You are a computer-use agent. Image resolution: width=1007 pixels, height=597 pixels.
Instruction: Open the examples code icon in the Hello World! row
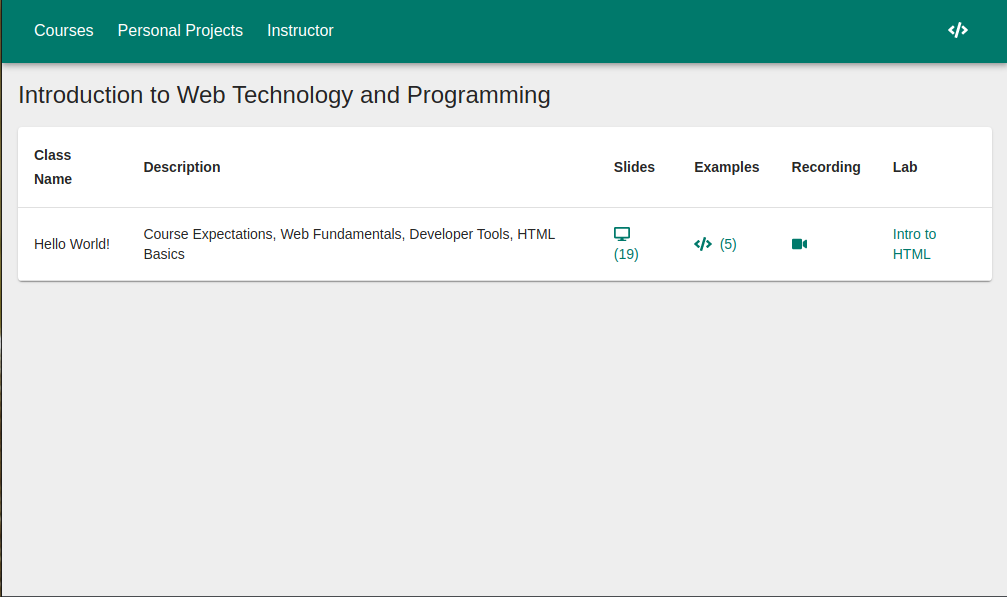(x=703, y=244)
